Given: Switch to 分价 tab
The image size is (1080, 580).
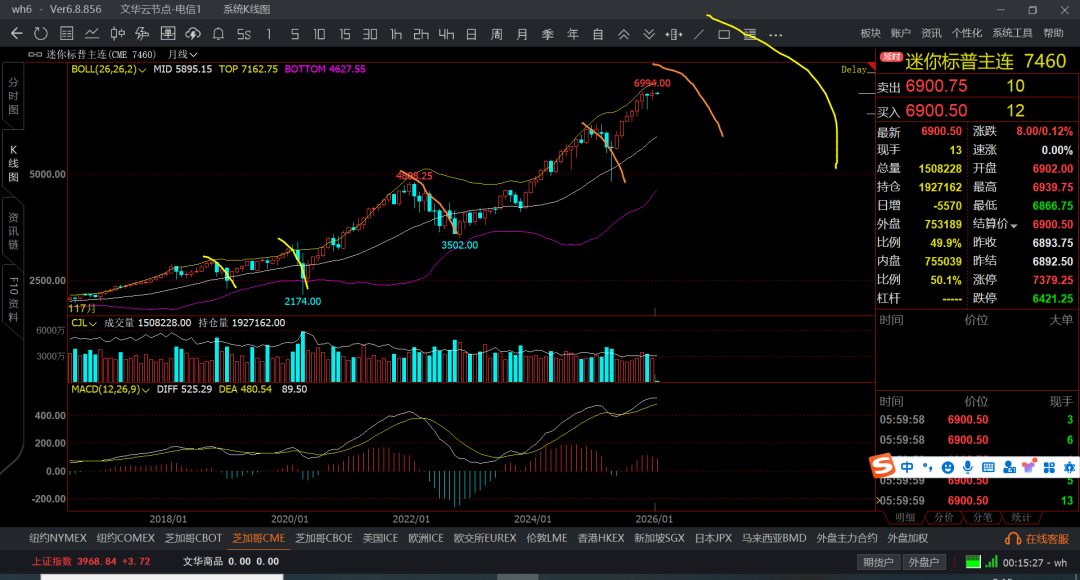Looking at the screenshot, I should pos(943,517).
